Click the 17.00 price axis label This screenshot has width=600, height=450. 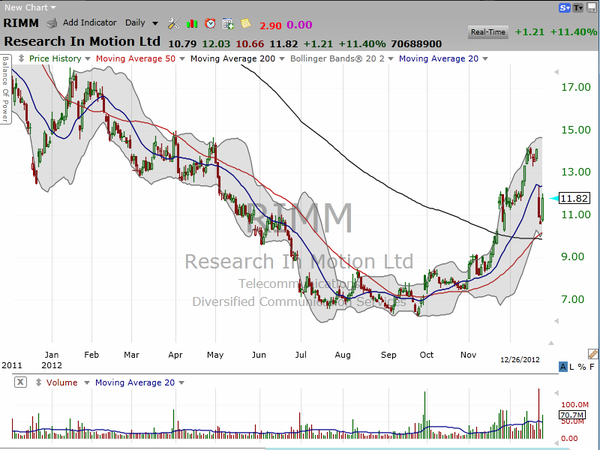pyautogui.click(x=576, y=87)
